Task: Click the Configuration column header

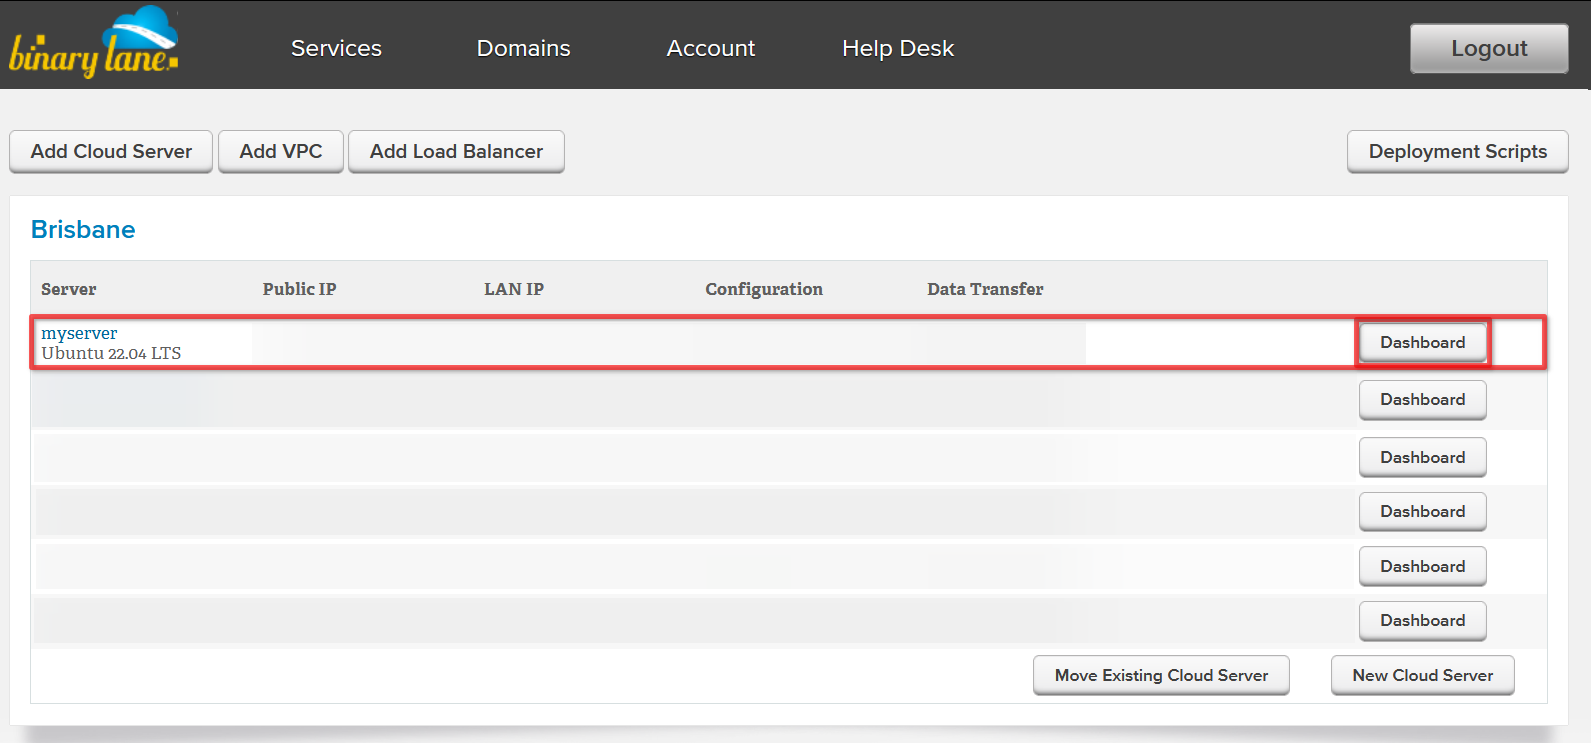Action: click(764, 289)
